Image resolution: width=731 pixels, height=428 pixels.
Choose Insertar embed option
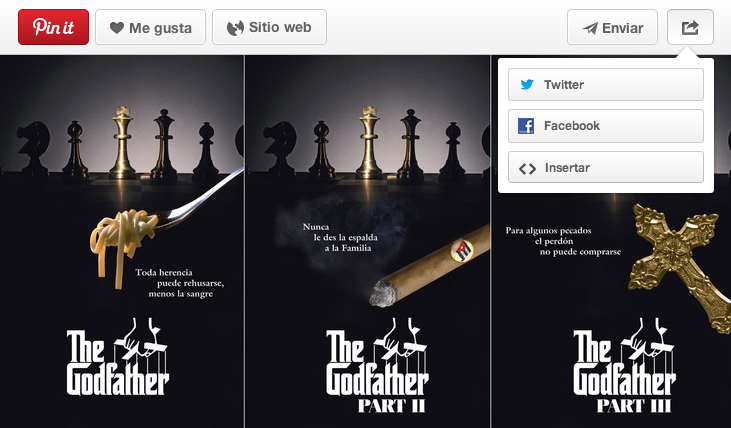(606, 167)
